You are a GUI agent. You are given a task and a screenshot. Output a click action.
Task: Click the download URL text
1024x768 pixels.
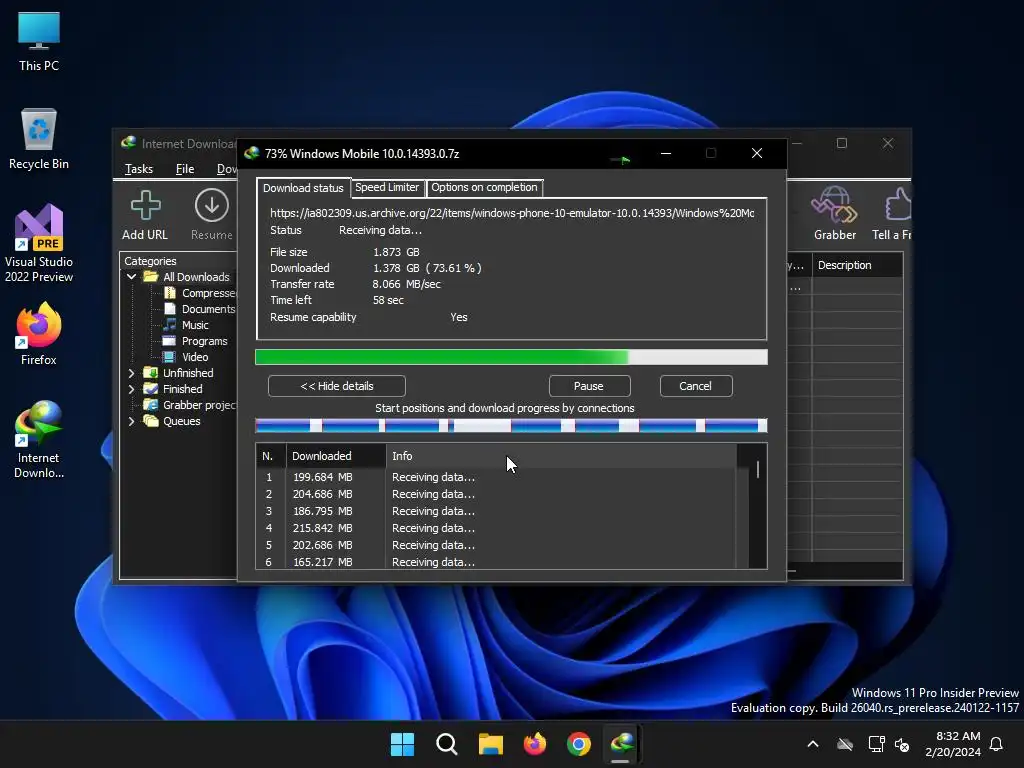512,213
